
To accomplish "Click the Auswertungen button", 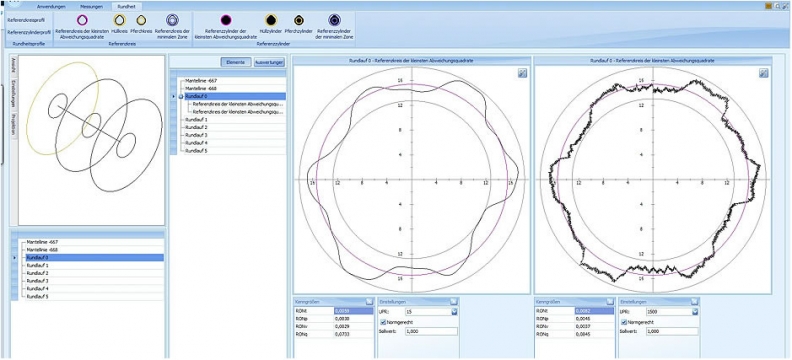I will pos(269,62).
